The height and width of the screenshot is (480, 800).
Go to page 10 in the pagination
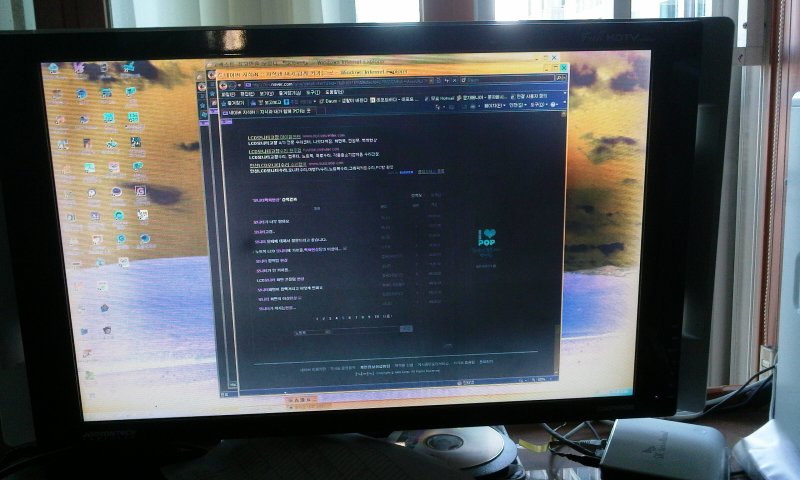click(x=377, y=317)
